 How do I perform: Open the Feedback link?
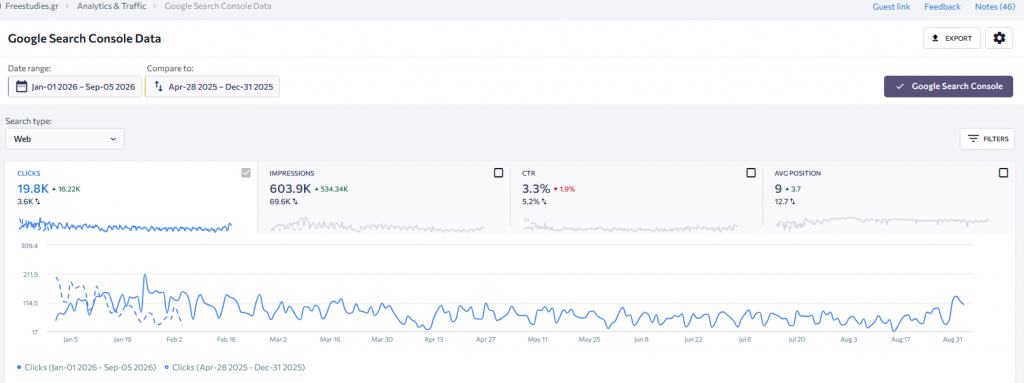(942, 7)
